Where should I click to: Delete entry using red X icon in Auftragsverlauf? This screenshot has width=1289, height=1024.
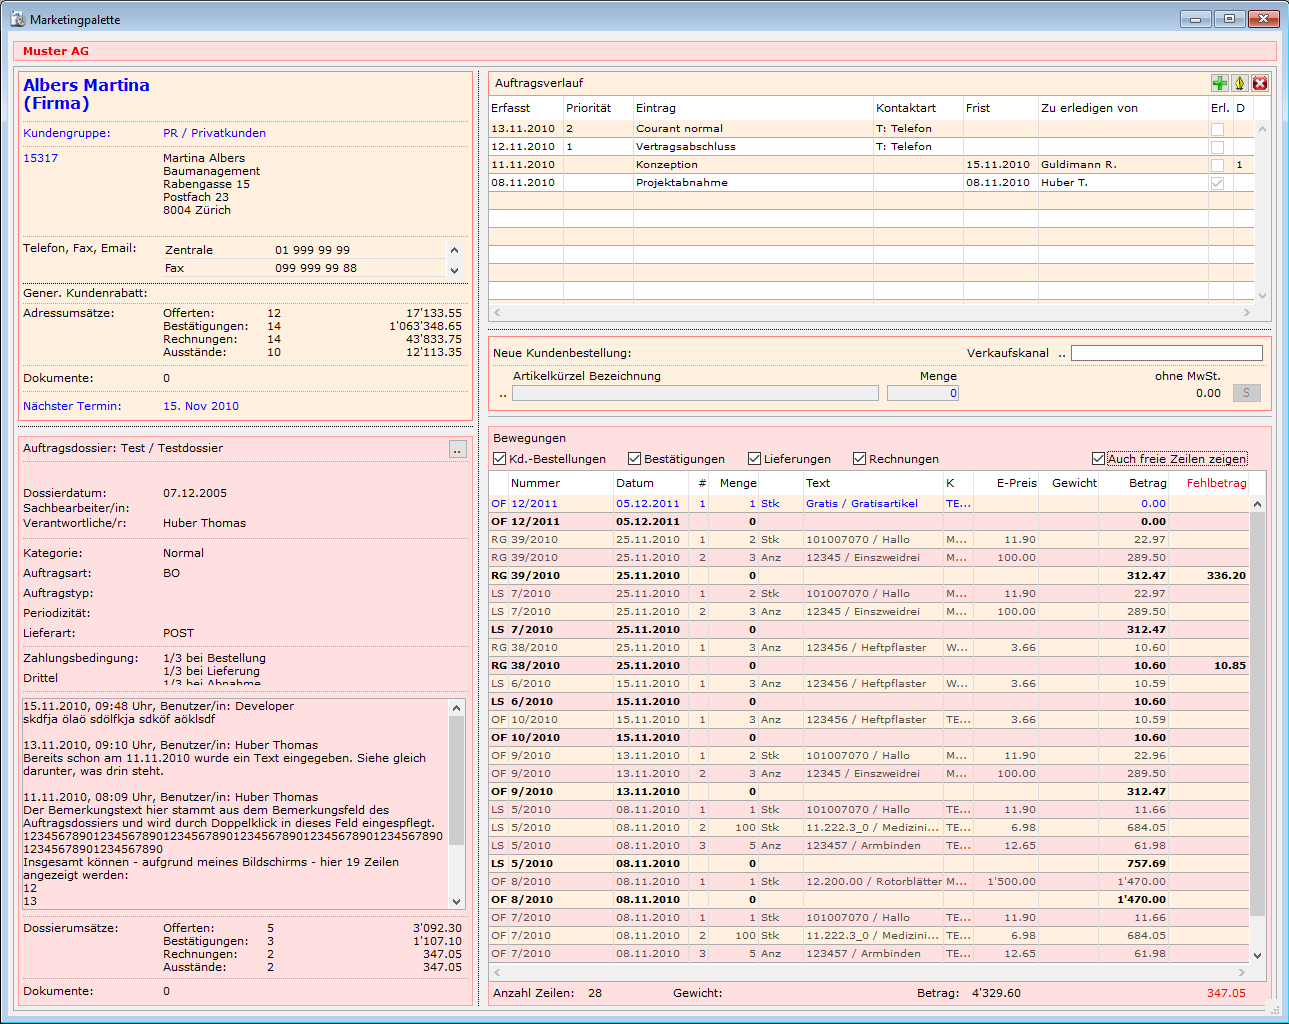point(1260,83)
